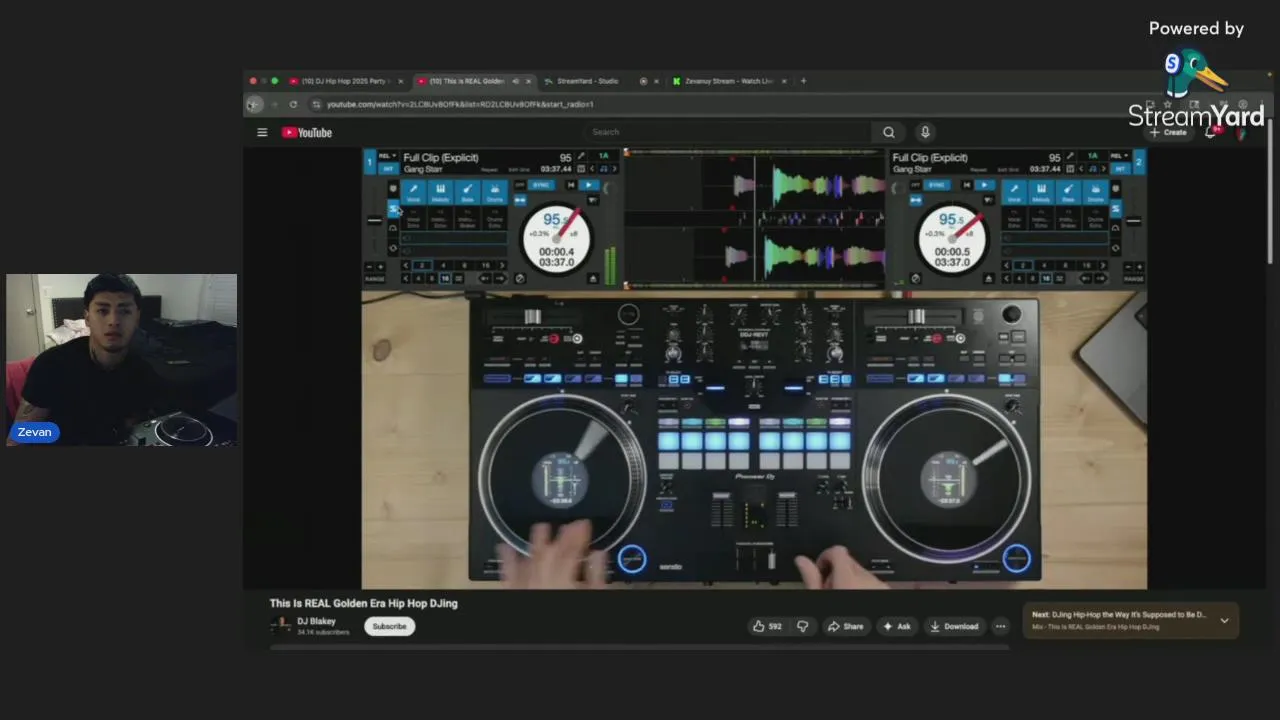This screenshot has width=1280, height=720.
Task: Open the DJ Blakey channel name link
Action: pos(316,621)
